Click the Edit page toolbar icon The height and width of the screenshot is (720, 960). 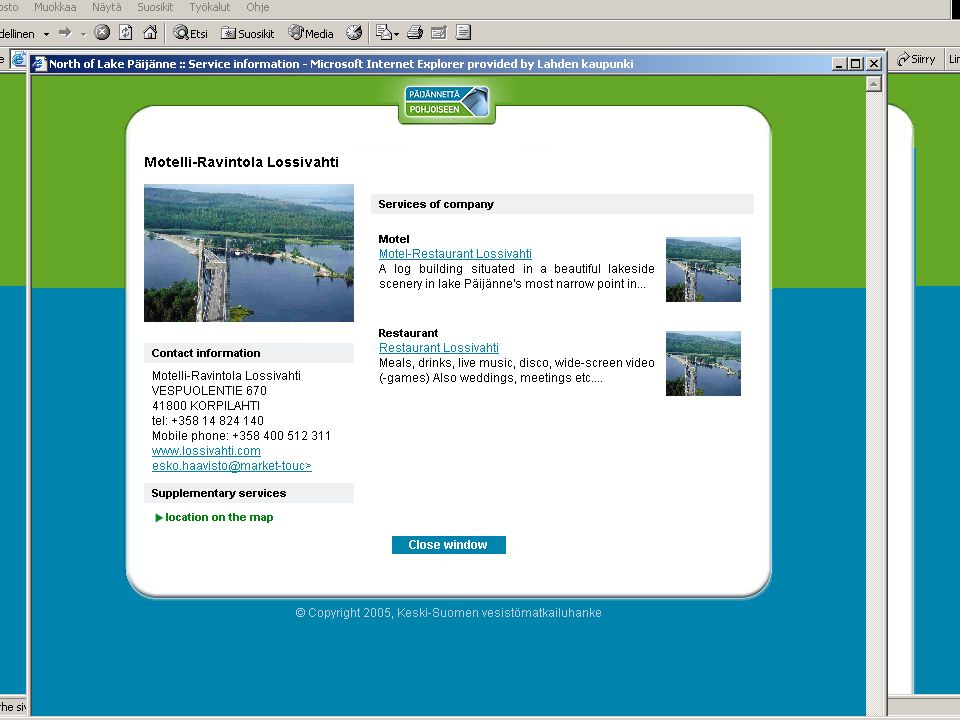pos(439,32)
